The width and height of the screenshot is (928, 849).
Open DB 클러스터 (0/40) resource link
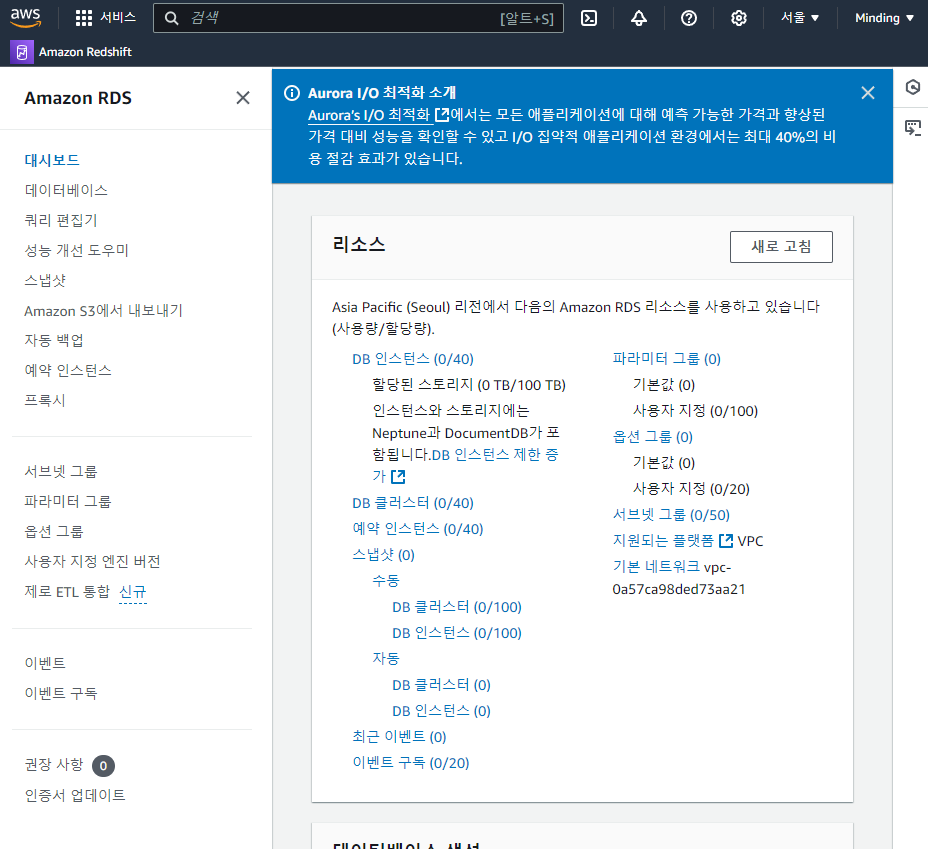pos(413,503)
